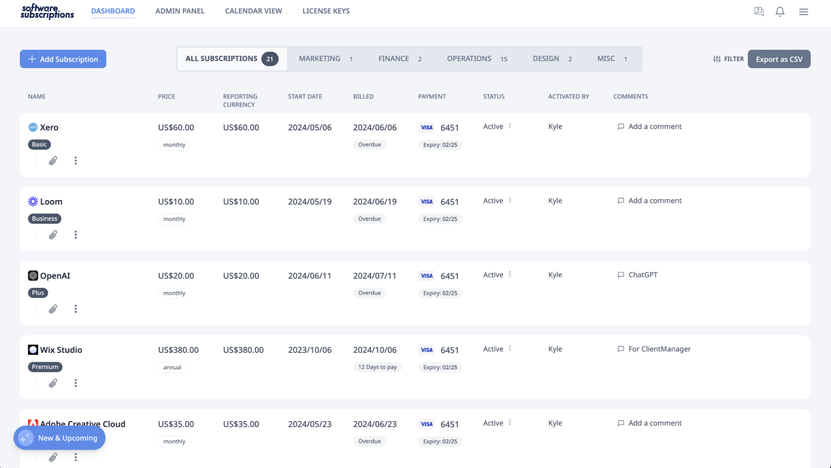The image size is (831, 468).
Task: Click the OpenAI logo icon
Action: click(33, 276)
